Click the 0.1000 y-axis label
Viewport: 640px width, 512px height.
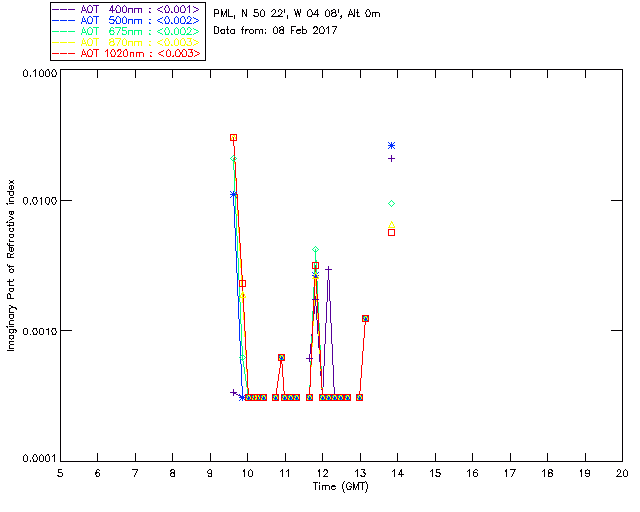[40, 73]
